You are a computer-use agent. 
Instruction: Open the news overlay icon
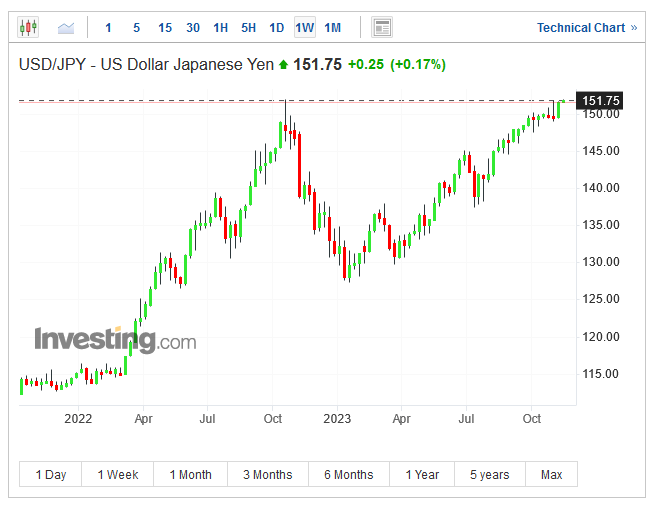pyautogui.click(x=381, y=27)
